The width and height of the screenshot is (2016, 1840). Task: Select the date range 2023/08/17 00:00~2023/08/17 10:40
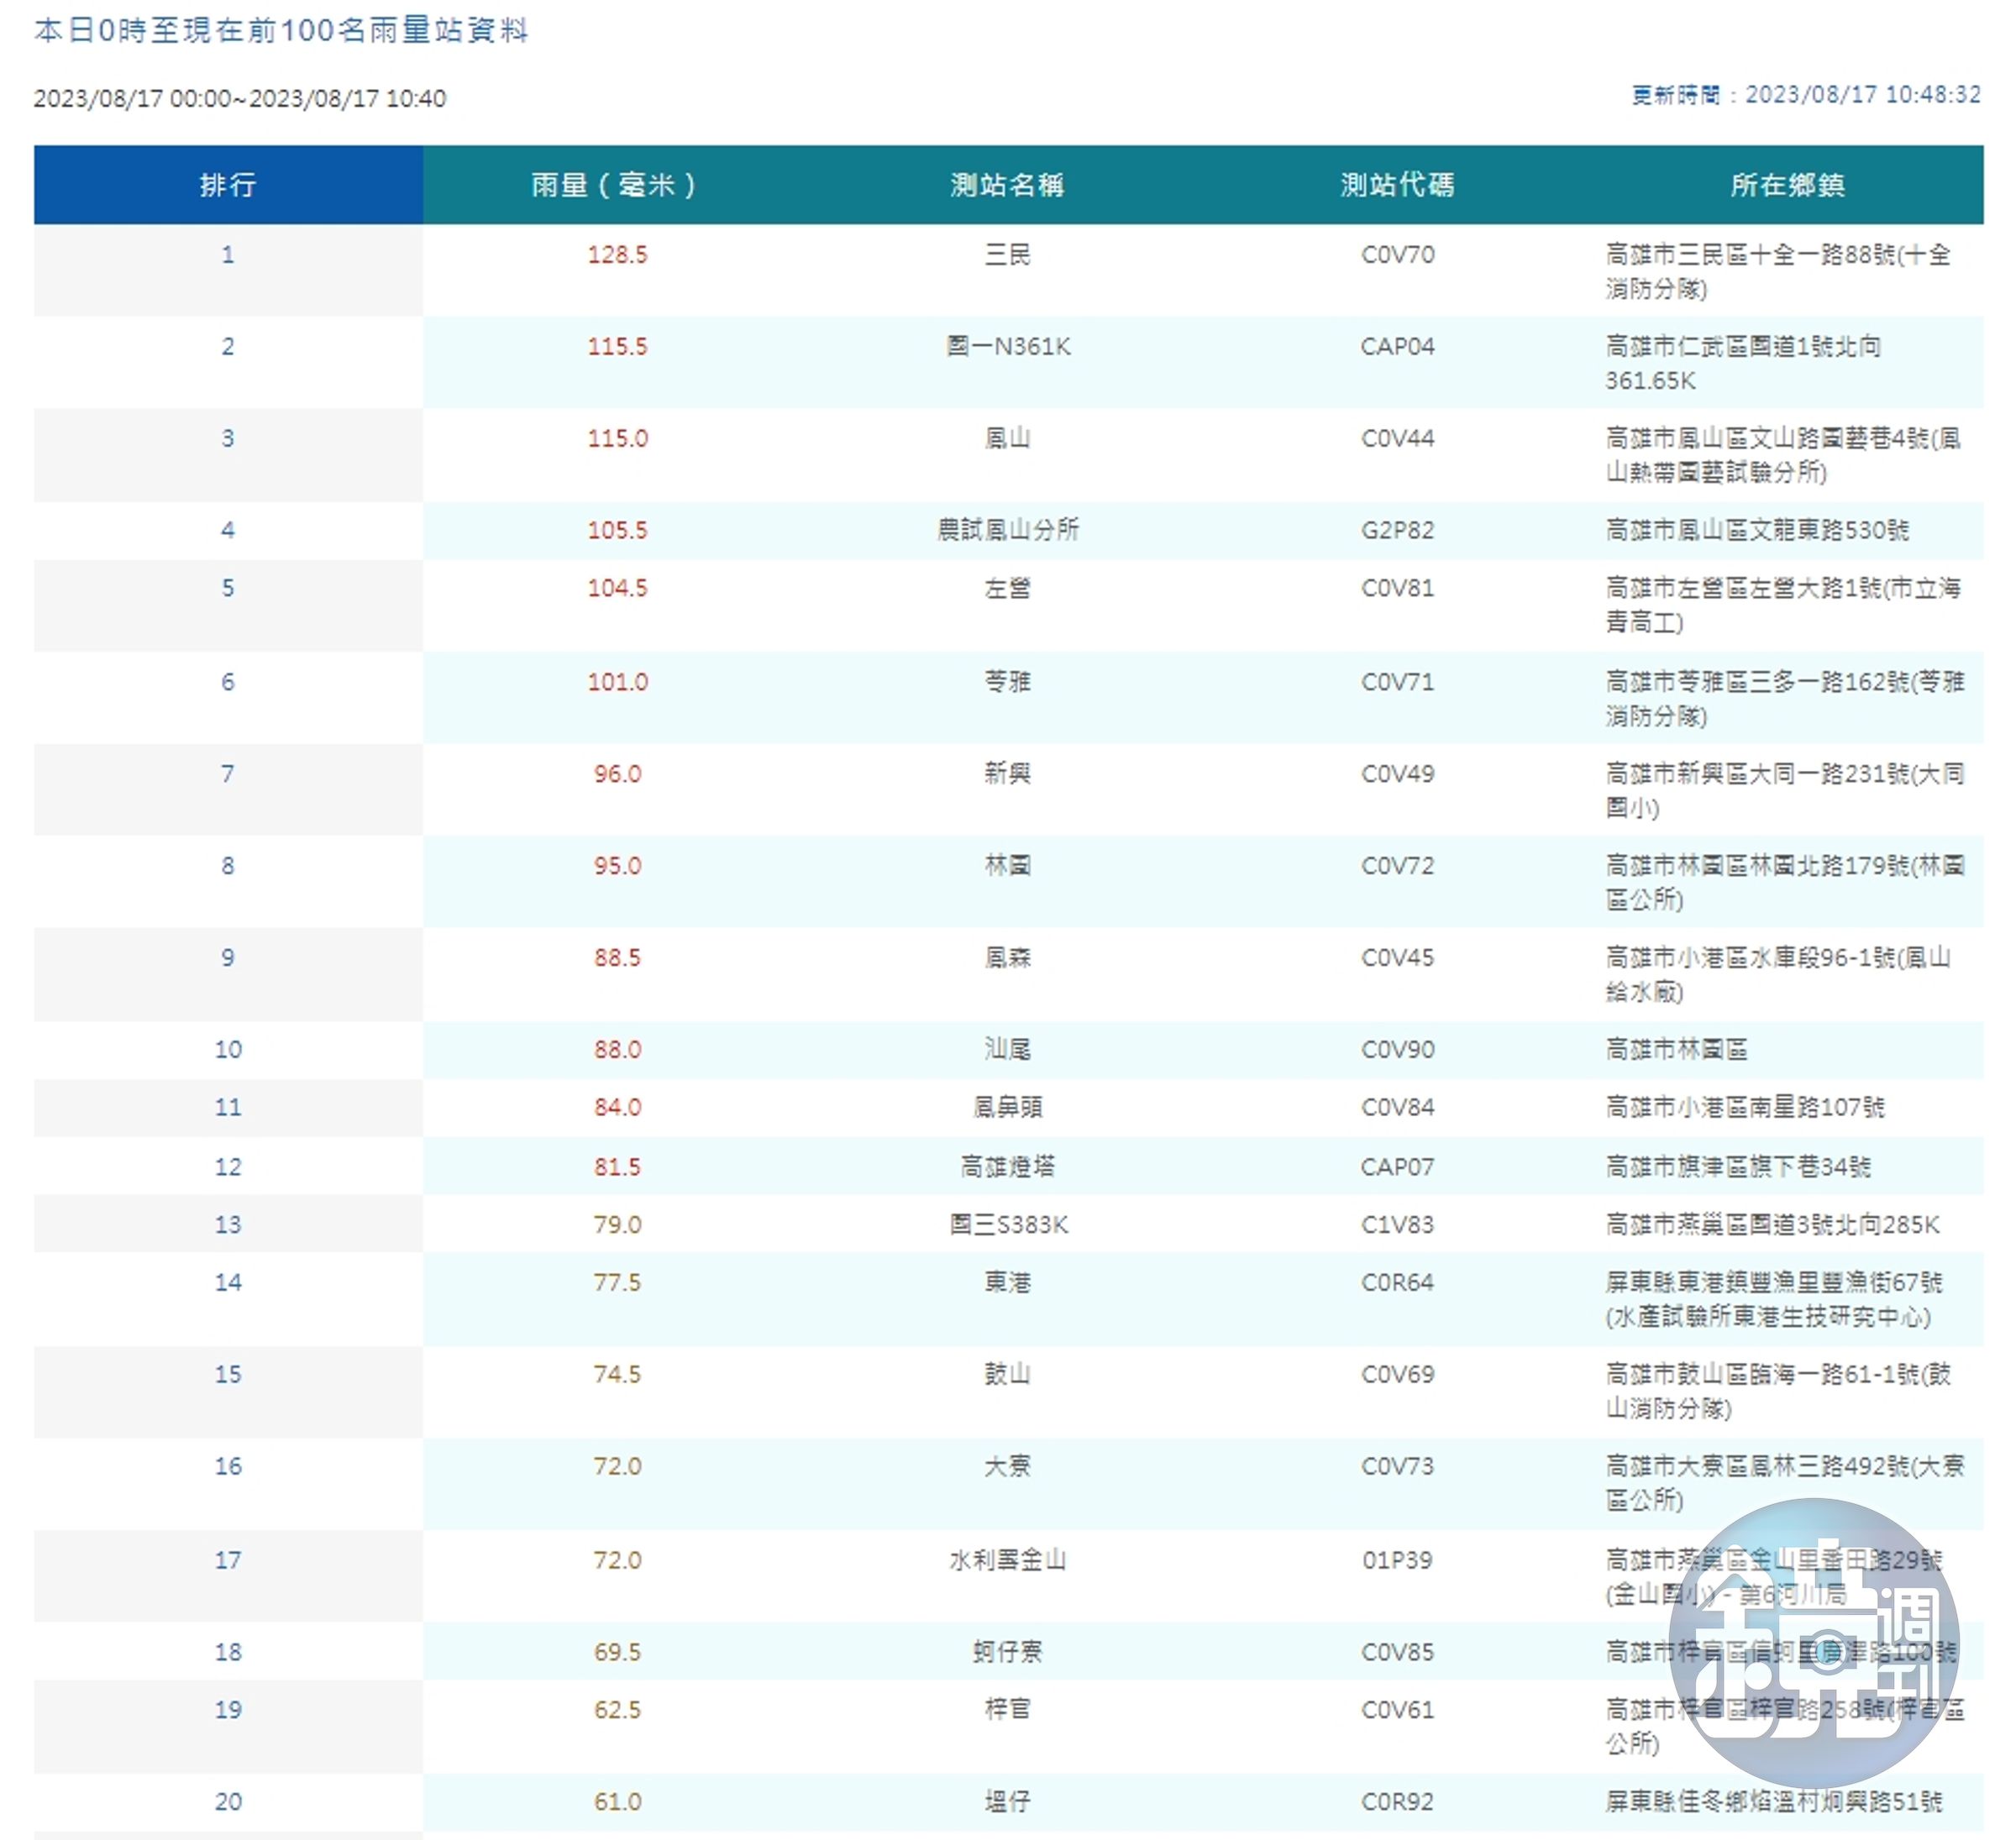[x=240, y=98]
